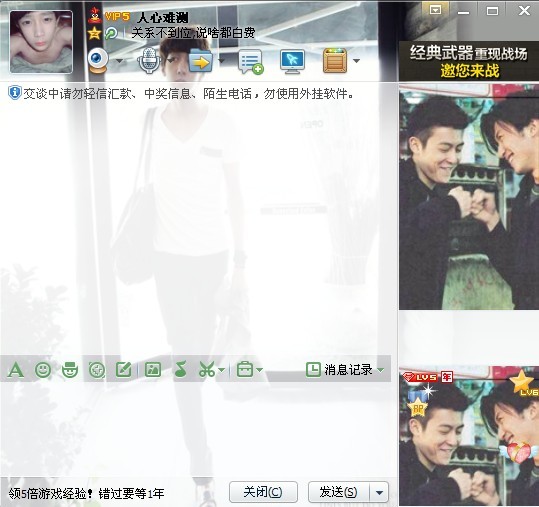
Task: Click the contact's QQ show image
Action: coord(469,196)
